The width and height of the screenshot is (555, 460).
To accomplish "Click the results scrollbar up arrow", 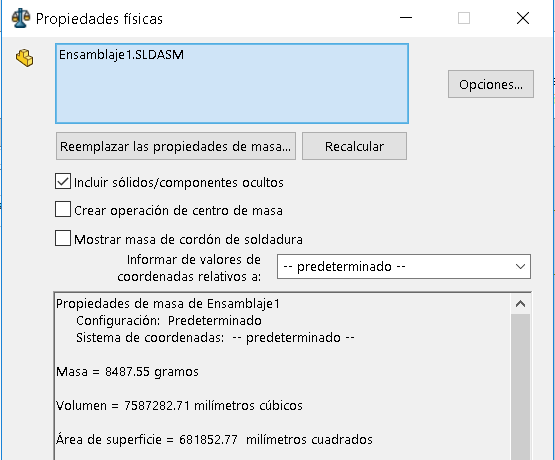I will pos(520,304).
